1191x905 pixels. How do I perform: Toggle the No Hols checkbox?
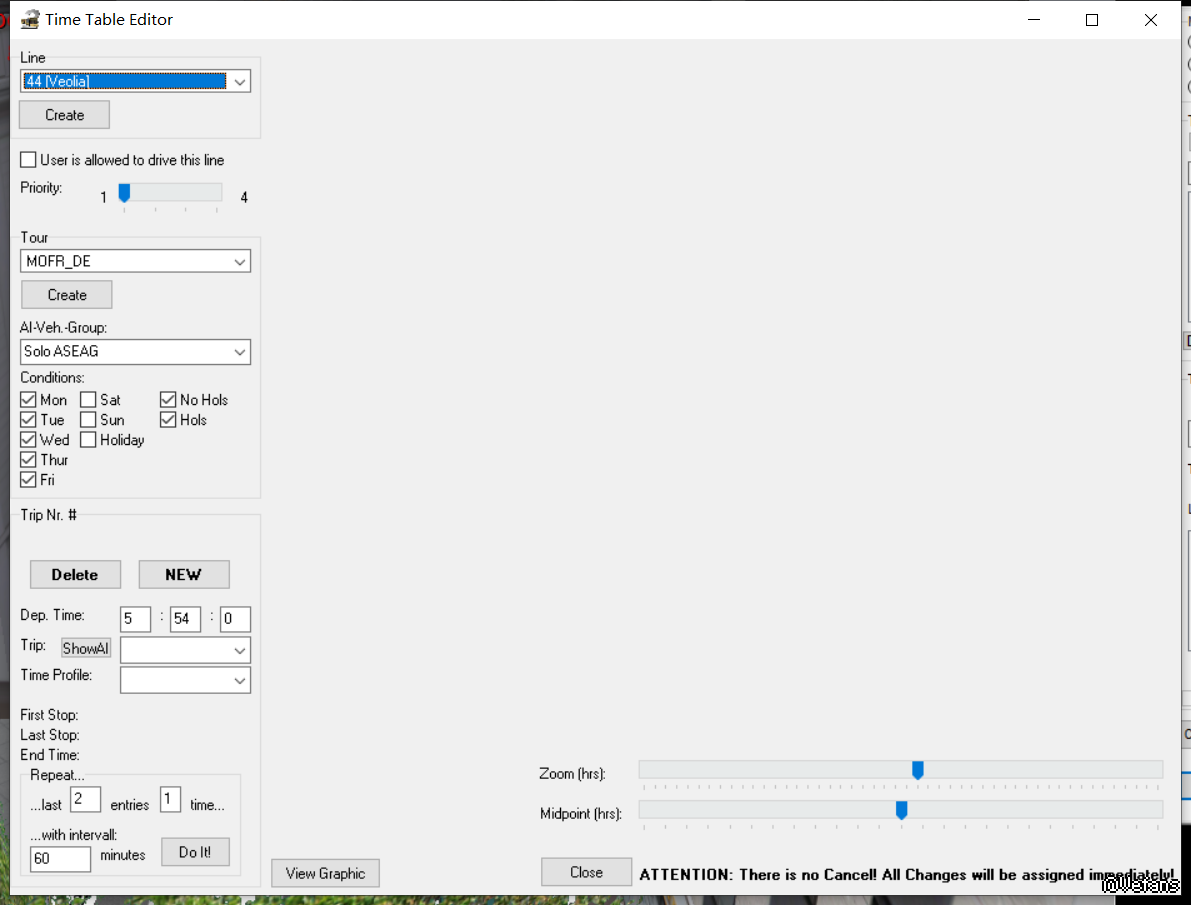[x=168, y=400]
